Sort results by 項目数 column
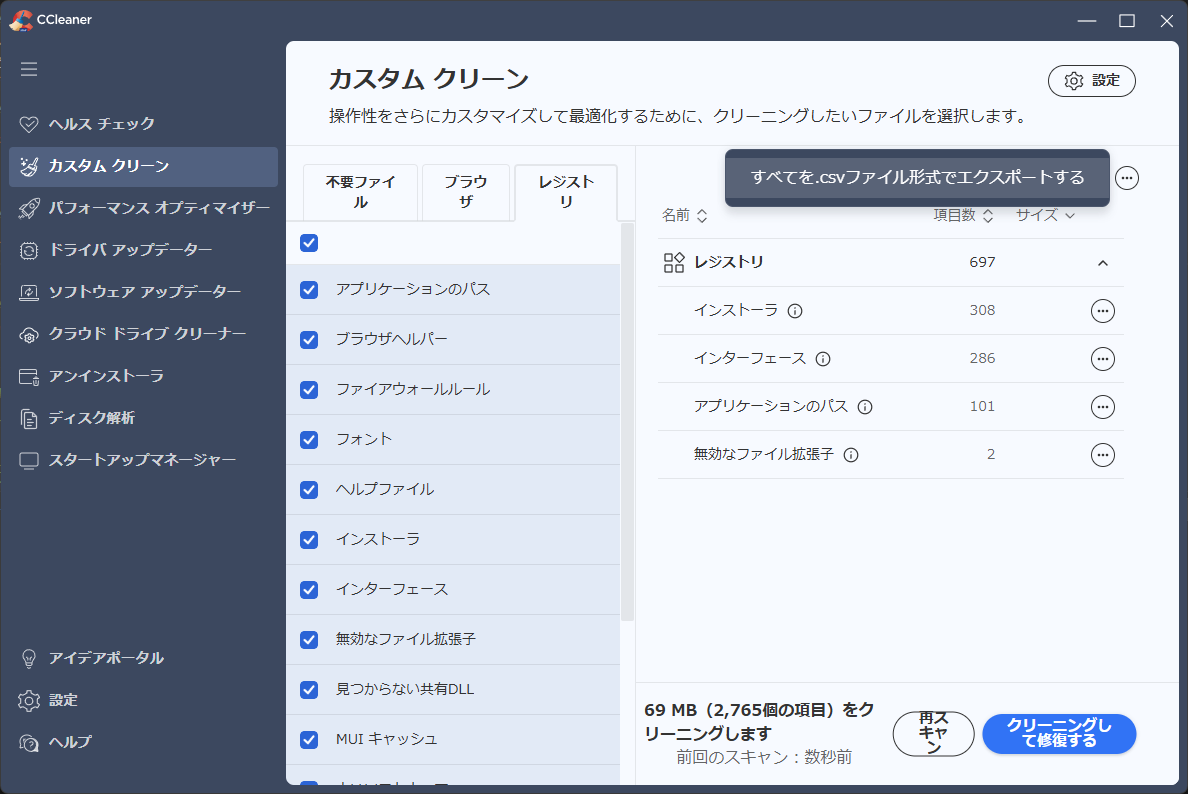 [962, 216]
